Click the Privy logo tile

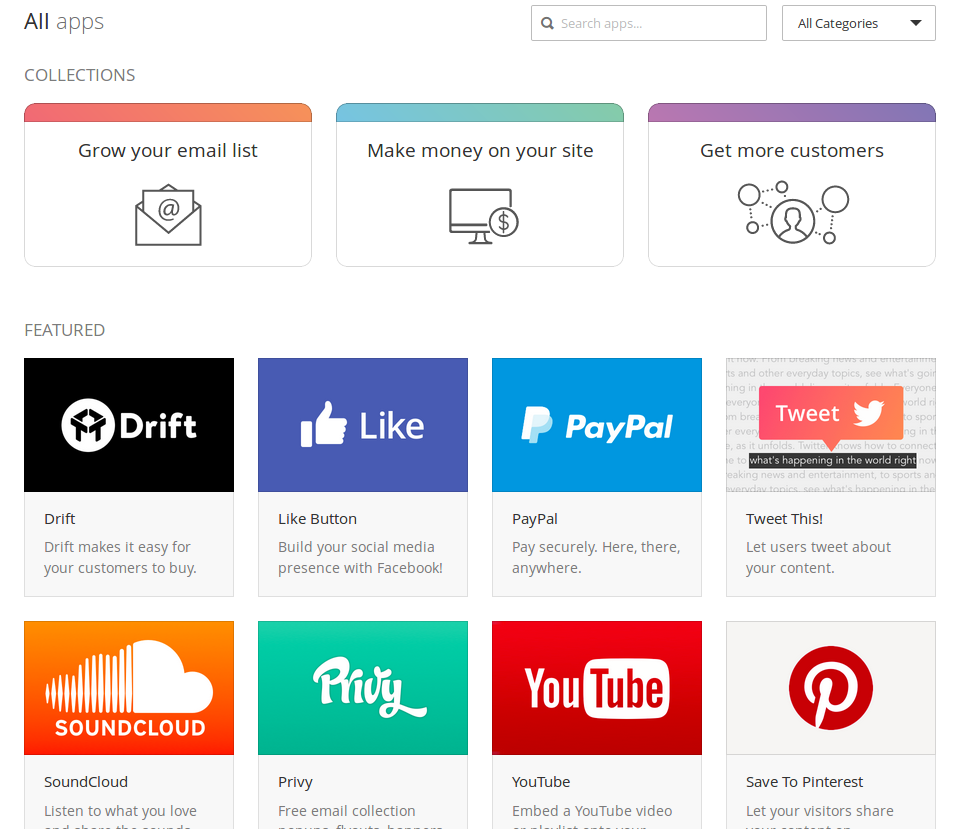pos(363,688)
